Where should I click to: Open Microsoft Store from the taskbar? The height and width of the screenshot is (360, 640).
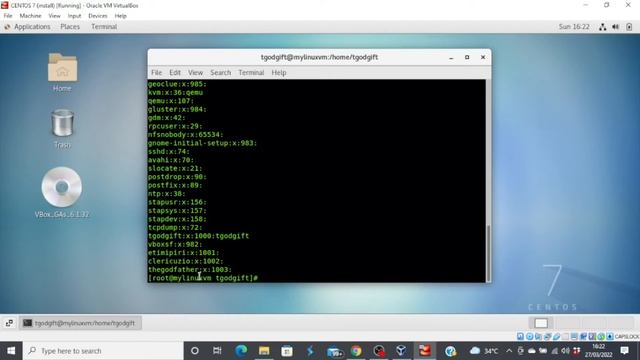pos(287,351)
